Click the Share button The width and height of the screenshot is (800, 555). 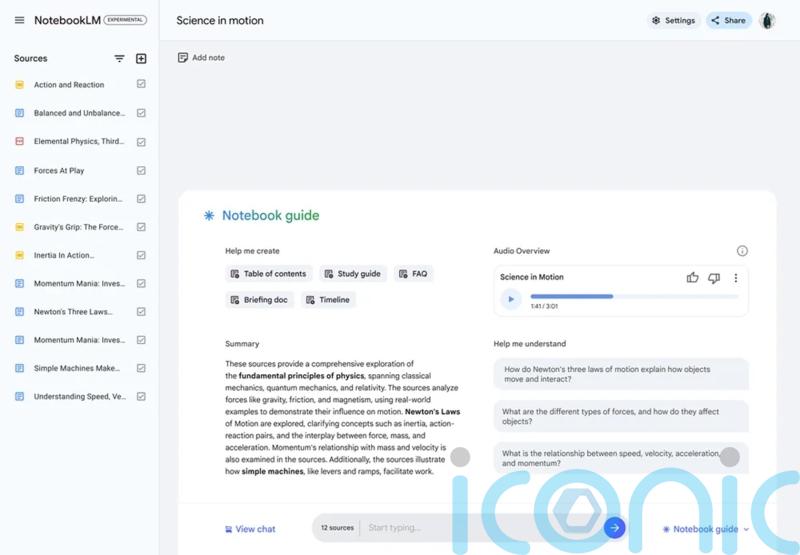[x=729, y=20]
